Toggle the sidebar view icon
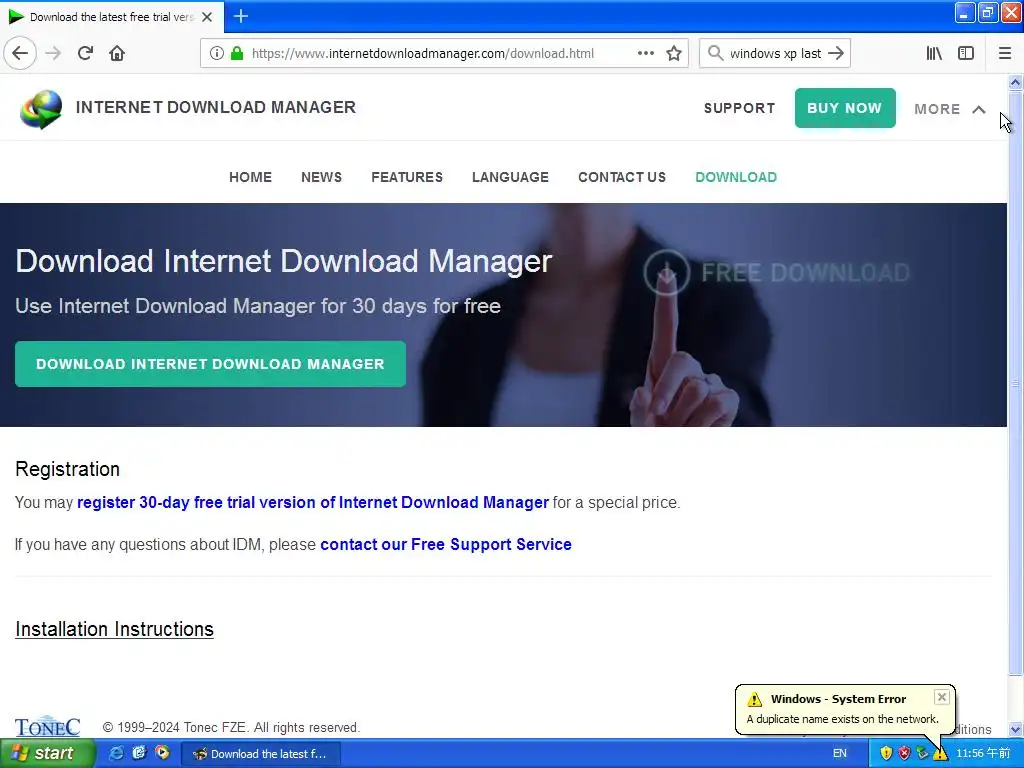Viewport: 1024px width, 768px height. (x=966, y=53)
